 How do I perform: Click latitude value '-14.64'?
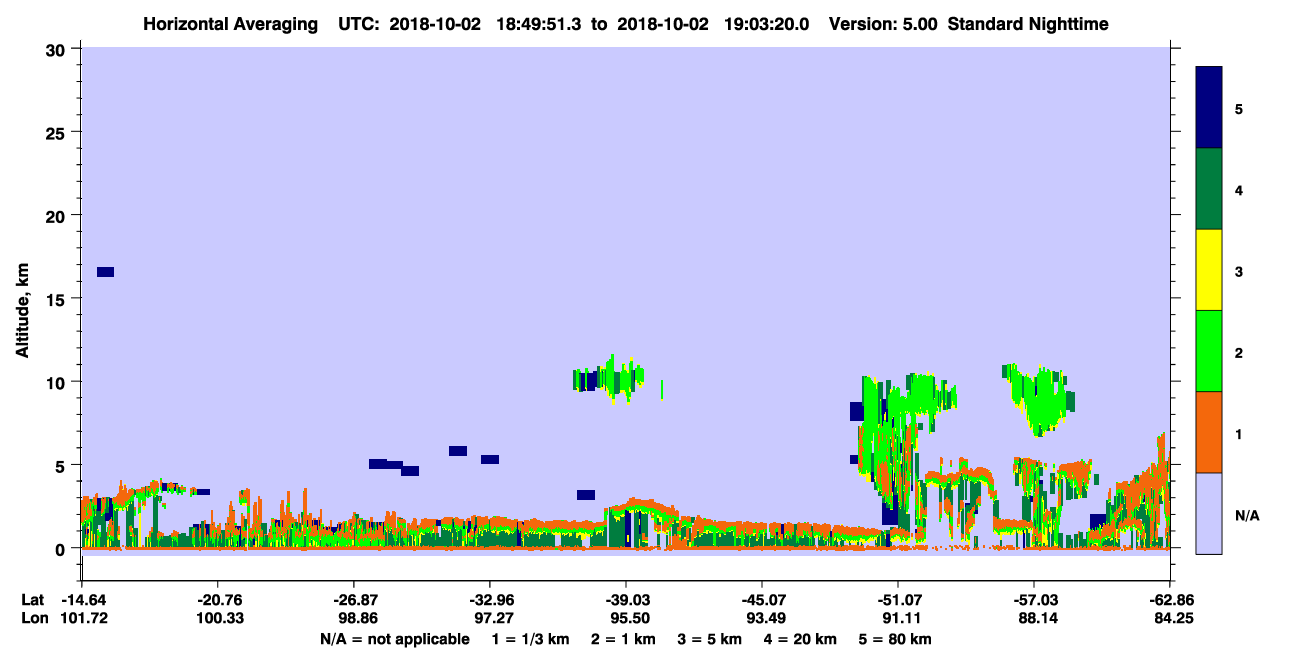click(x=83, y=600)
